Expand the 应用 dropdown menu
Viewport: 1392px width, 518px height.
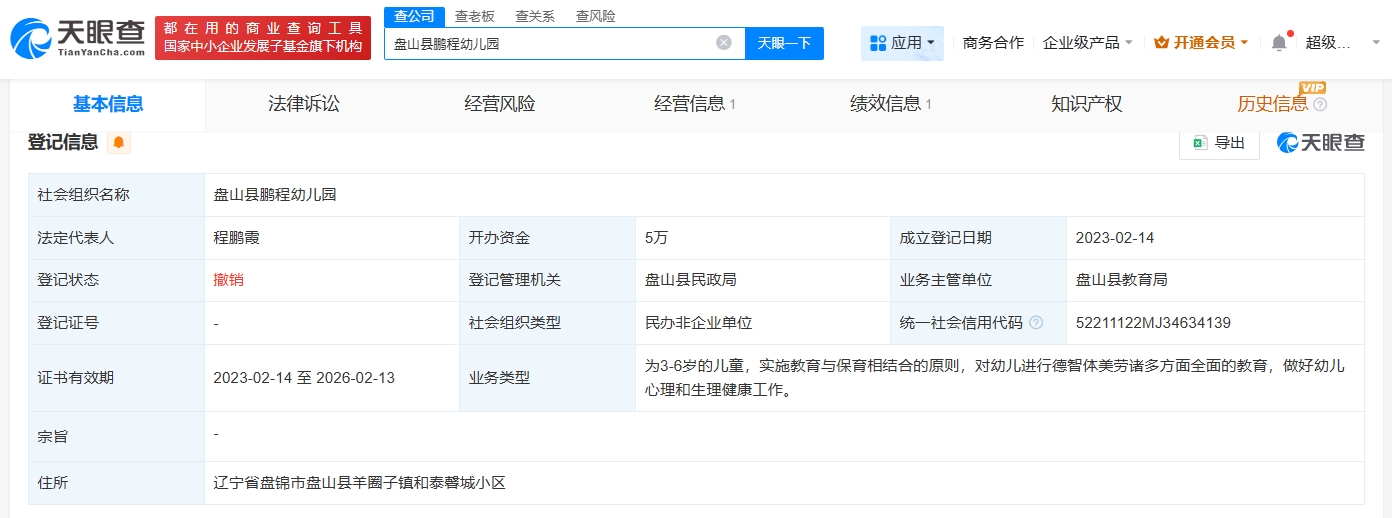coord(903,43)
